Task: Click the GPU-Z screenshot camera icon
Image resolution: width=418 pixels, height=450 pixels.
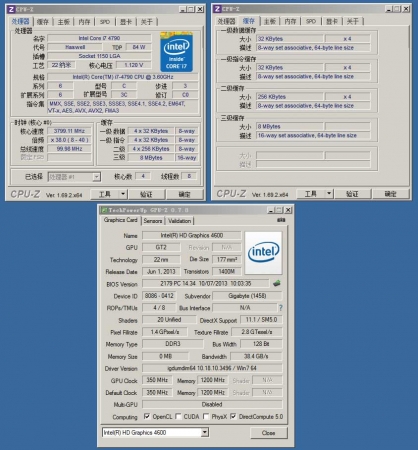Action: [x=281, y=220]
